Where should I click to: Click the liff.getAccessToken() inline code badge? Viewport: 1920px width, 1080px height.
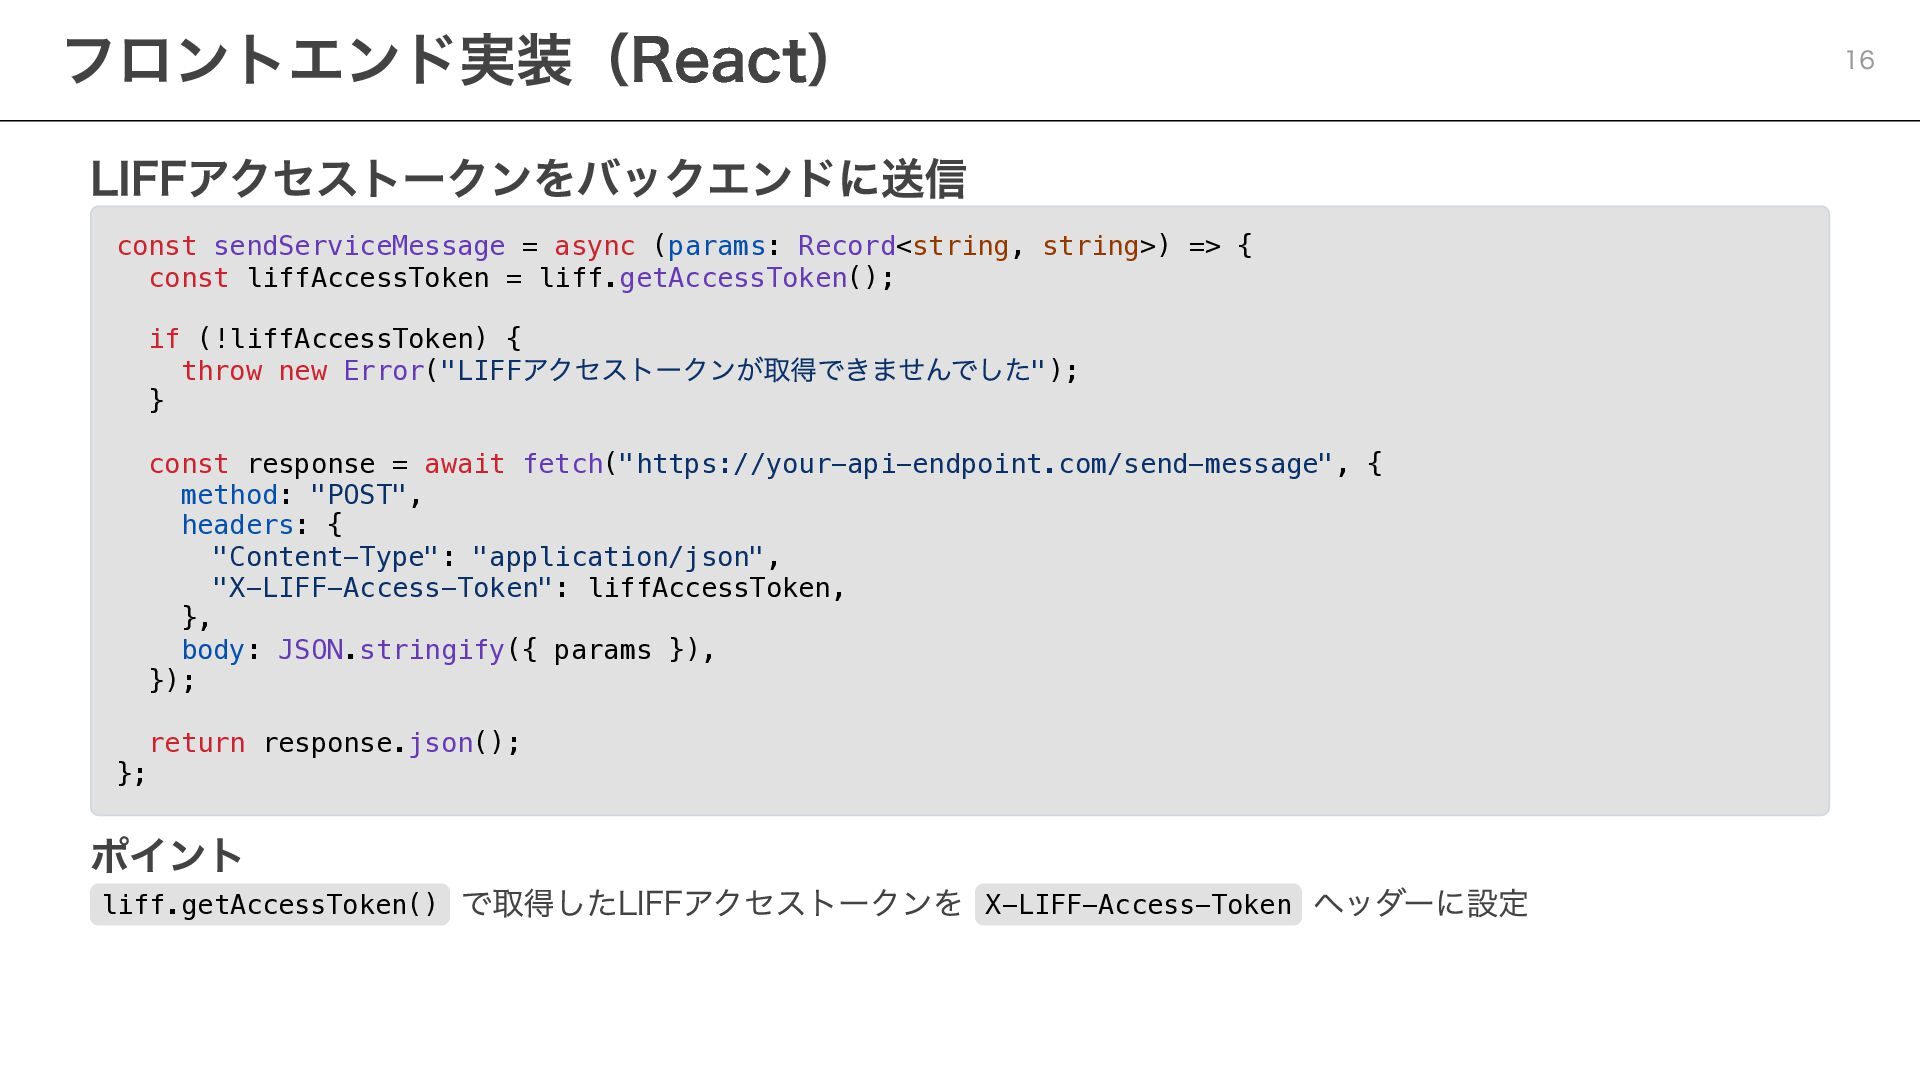pos(270,905)
